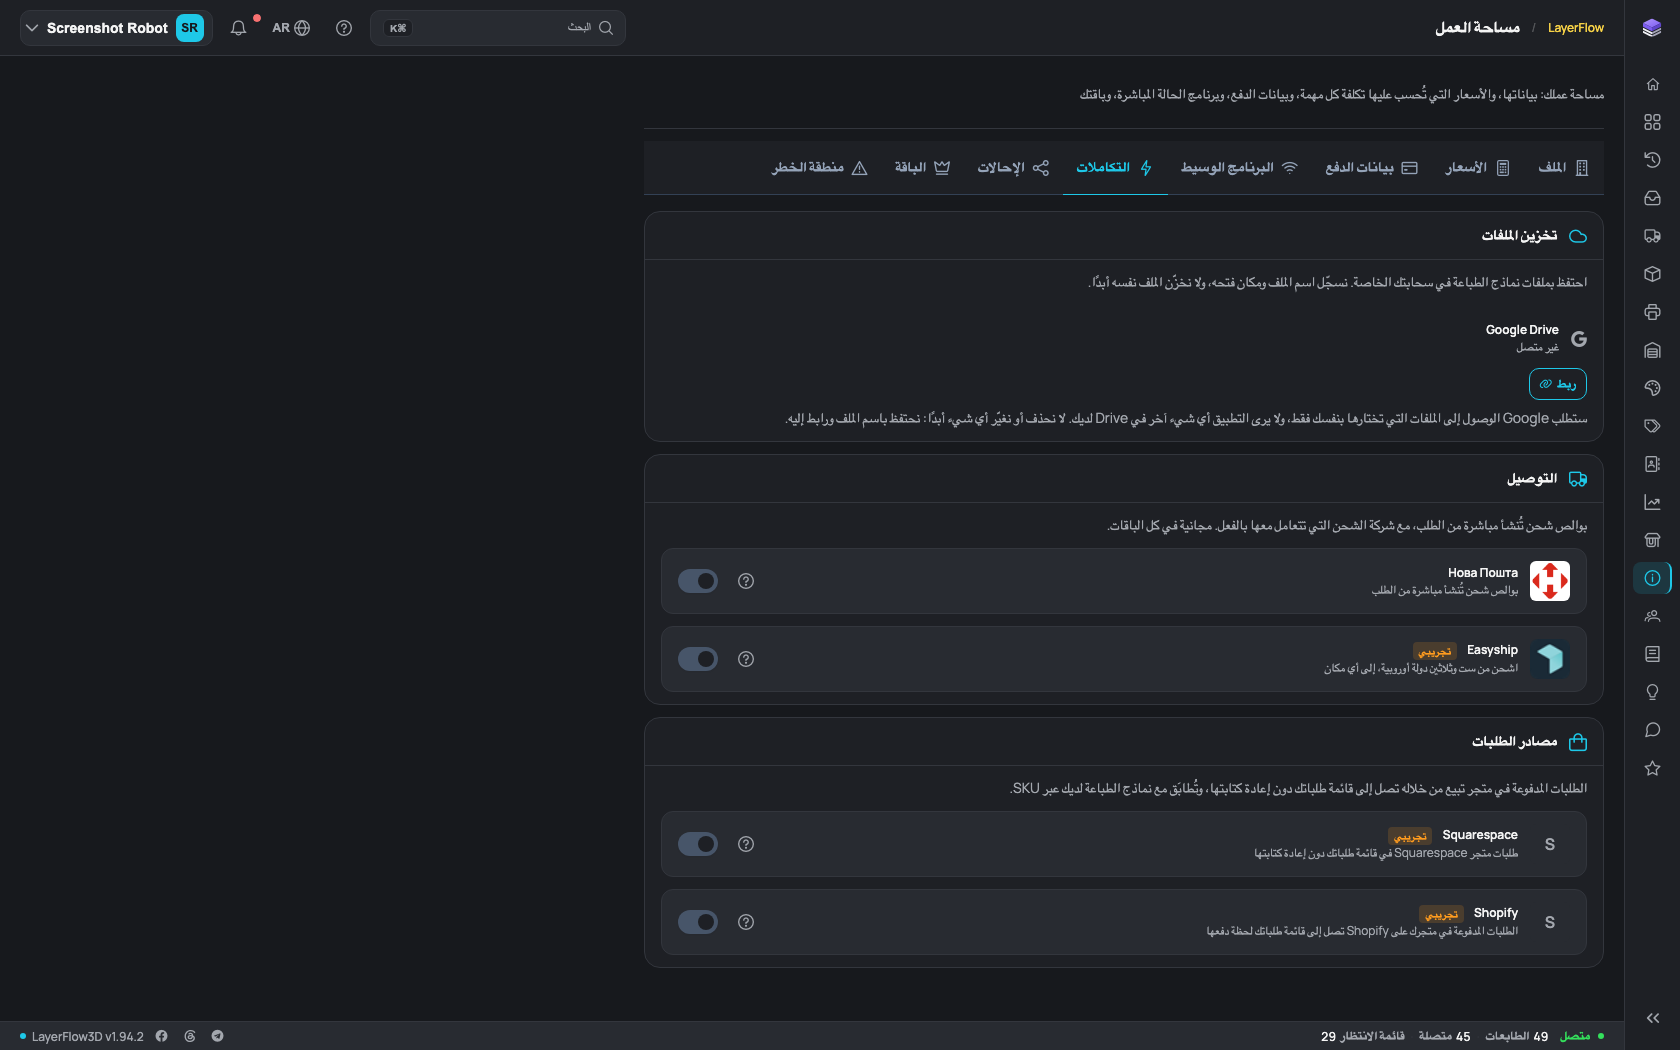The image size is (1680, 1050).
Task: Open the Threads link in the status bar
Action: (x=189, y=1036)
